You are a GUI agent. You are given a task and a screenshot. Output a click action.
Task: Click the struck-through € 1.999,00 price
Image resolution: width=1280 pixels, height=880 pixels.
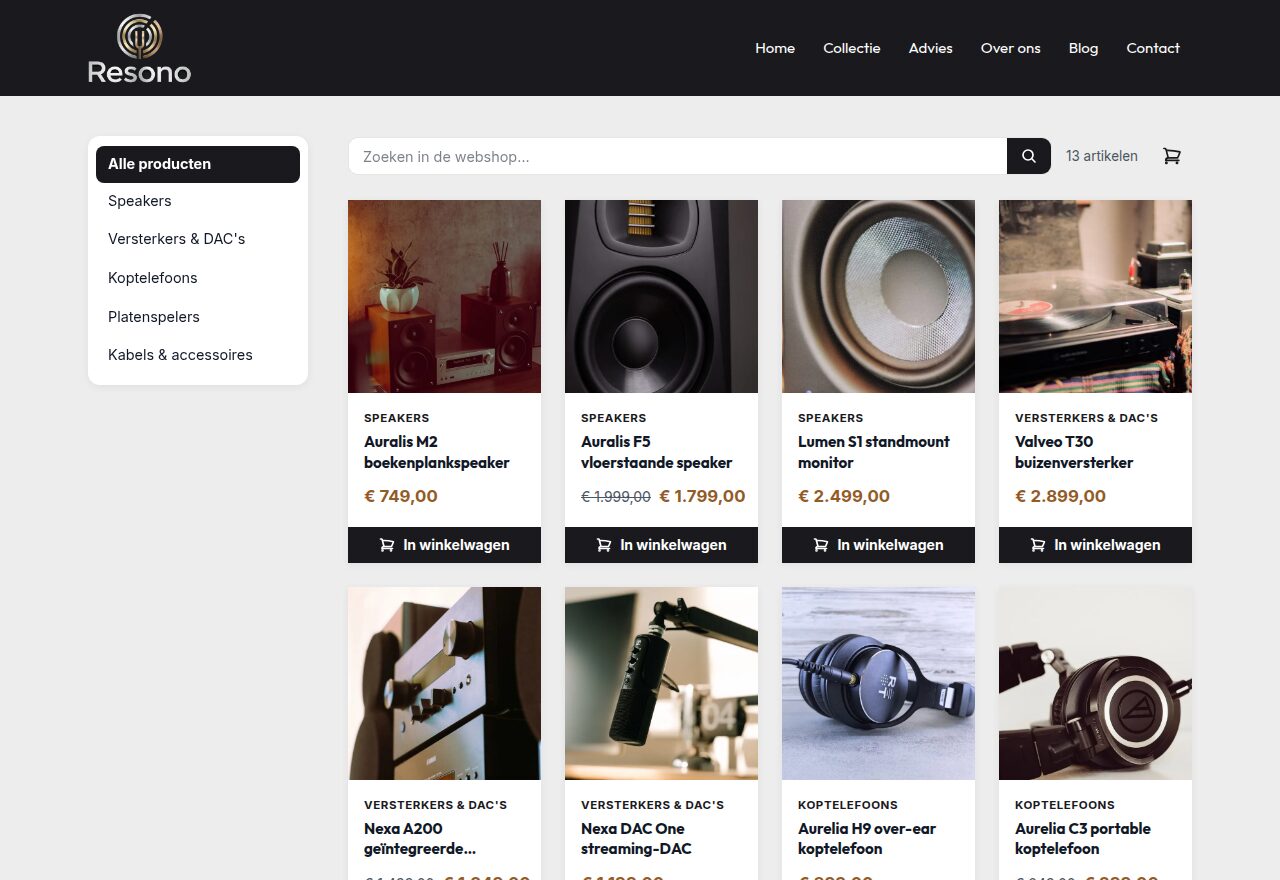pyautogui.click(x=616, y=496)
